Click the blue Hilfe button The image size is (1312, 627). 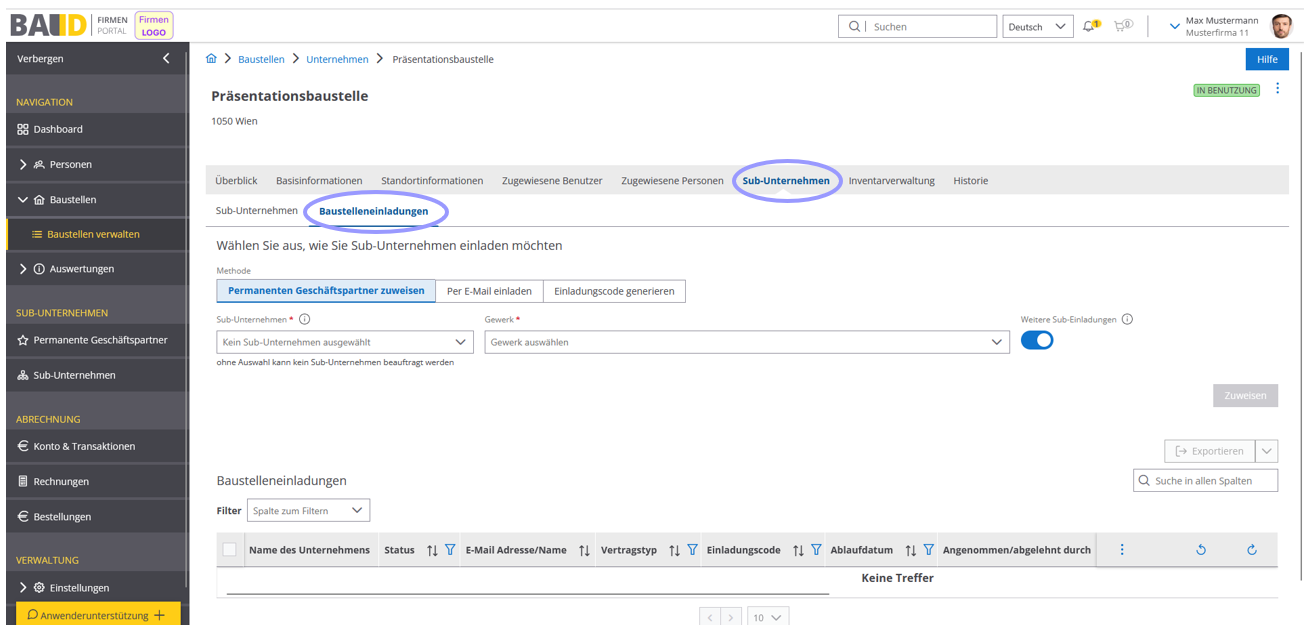1267,59
